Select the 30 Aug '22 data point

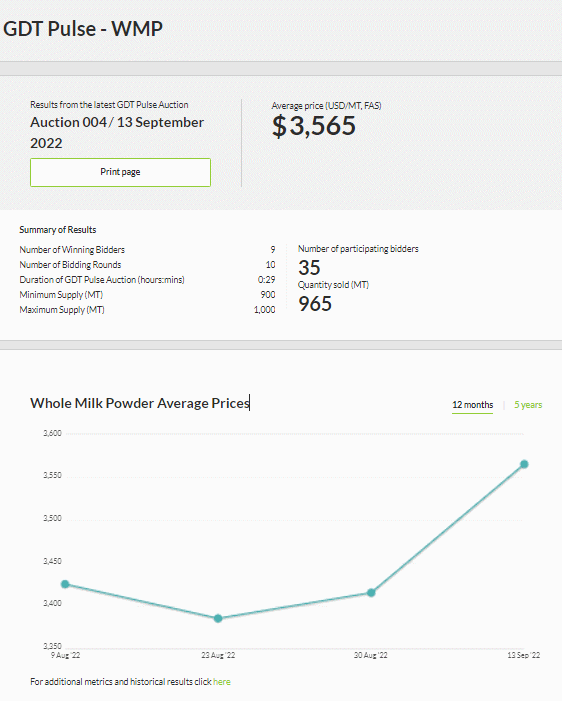click(371, 592)
